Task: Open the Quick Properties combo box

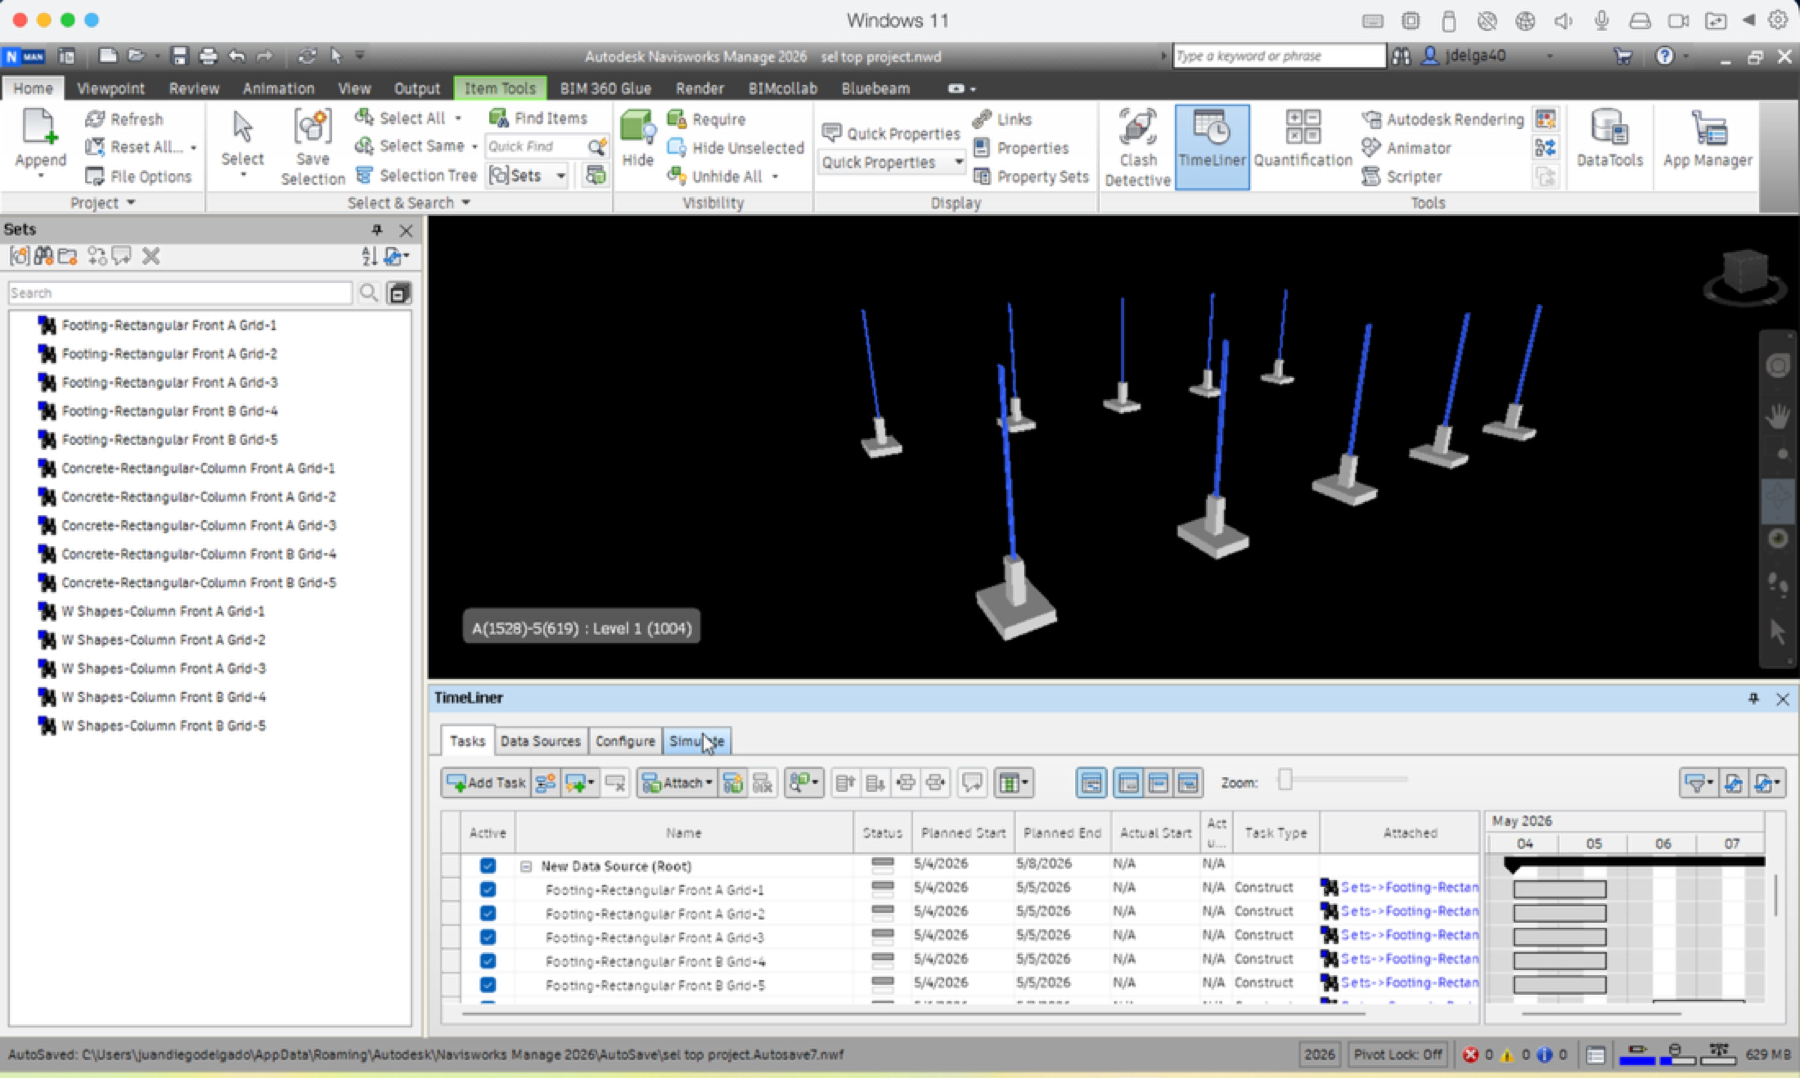Action: pyautogui.click(x=892, y=162)
